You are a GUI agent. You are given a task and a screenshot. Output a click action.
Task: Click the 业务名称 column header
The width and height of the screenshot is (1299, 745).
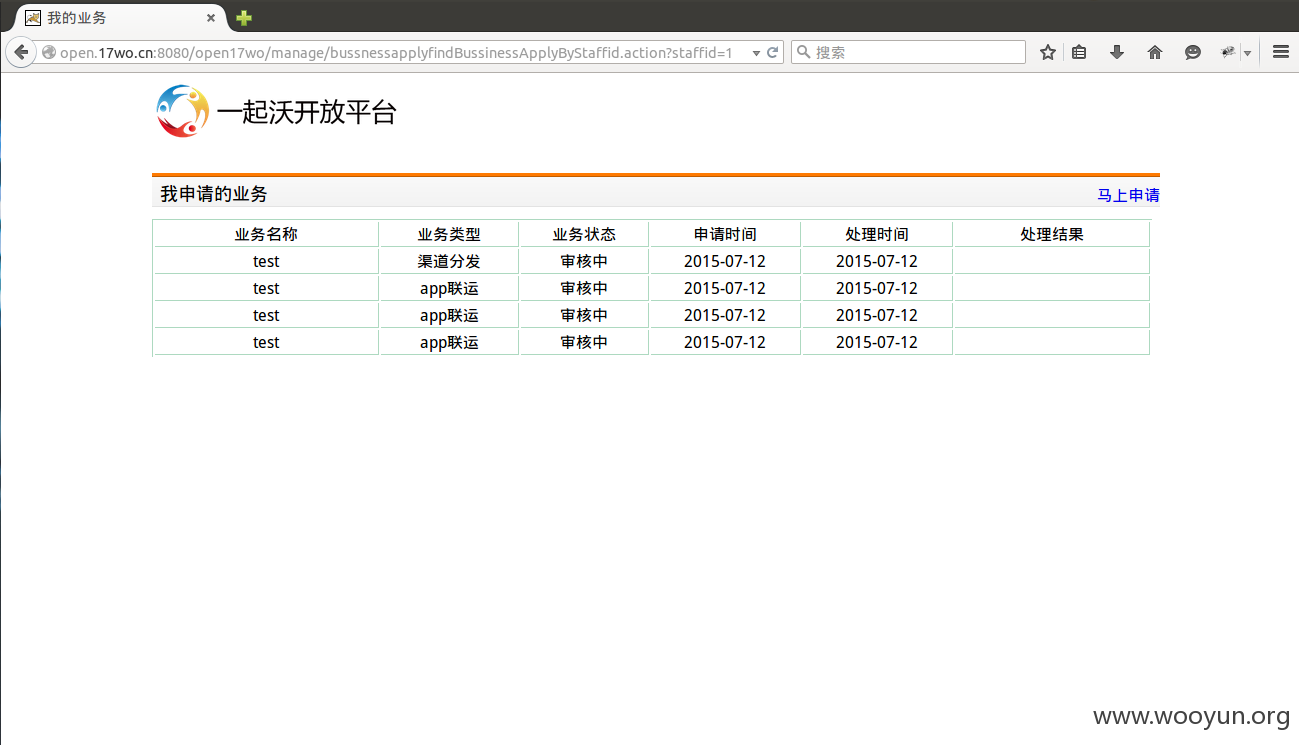266,234
